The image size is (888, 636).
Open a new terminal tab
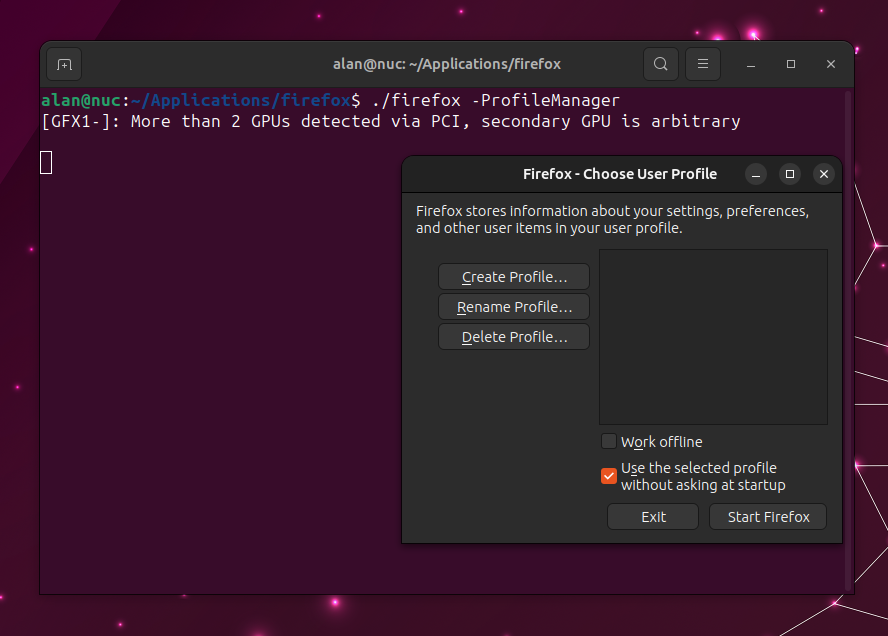(63, 63)
